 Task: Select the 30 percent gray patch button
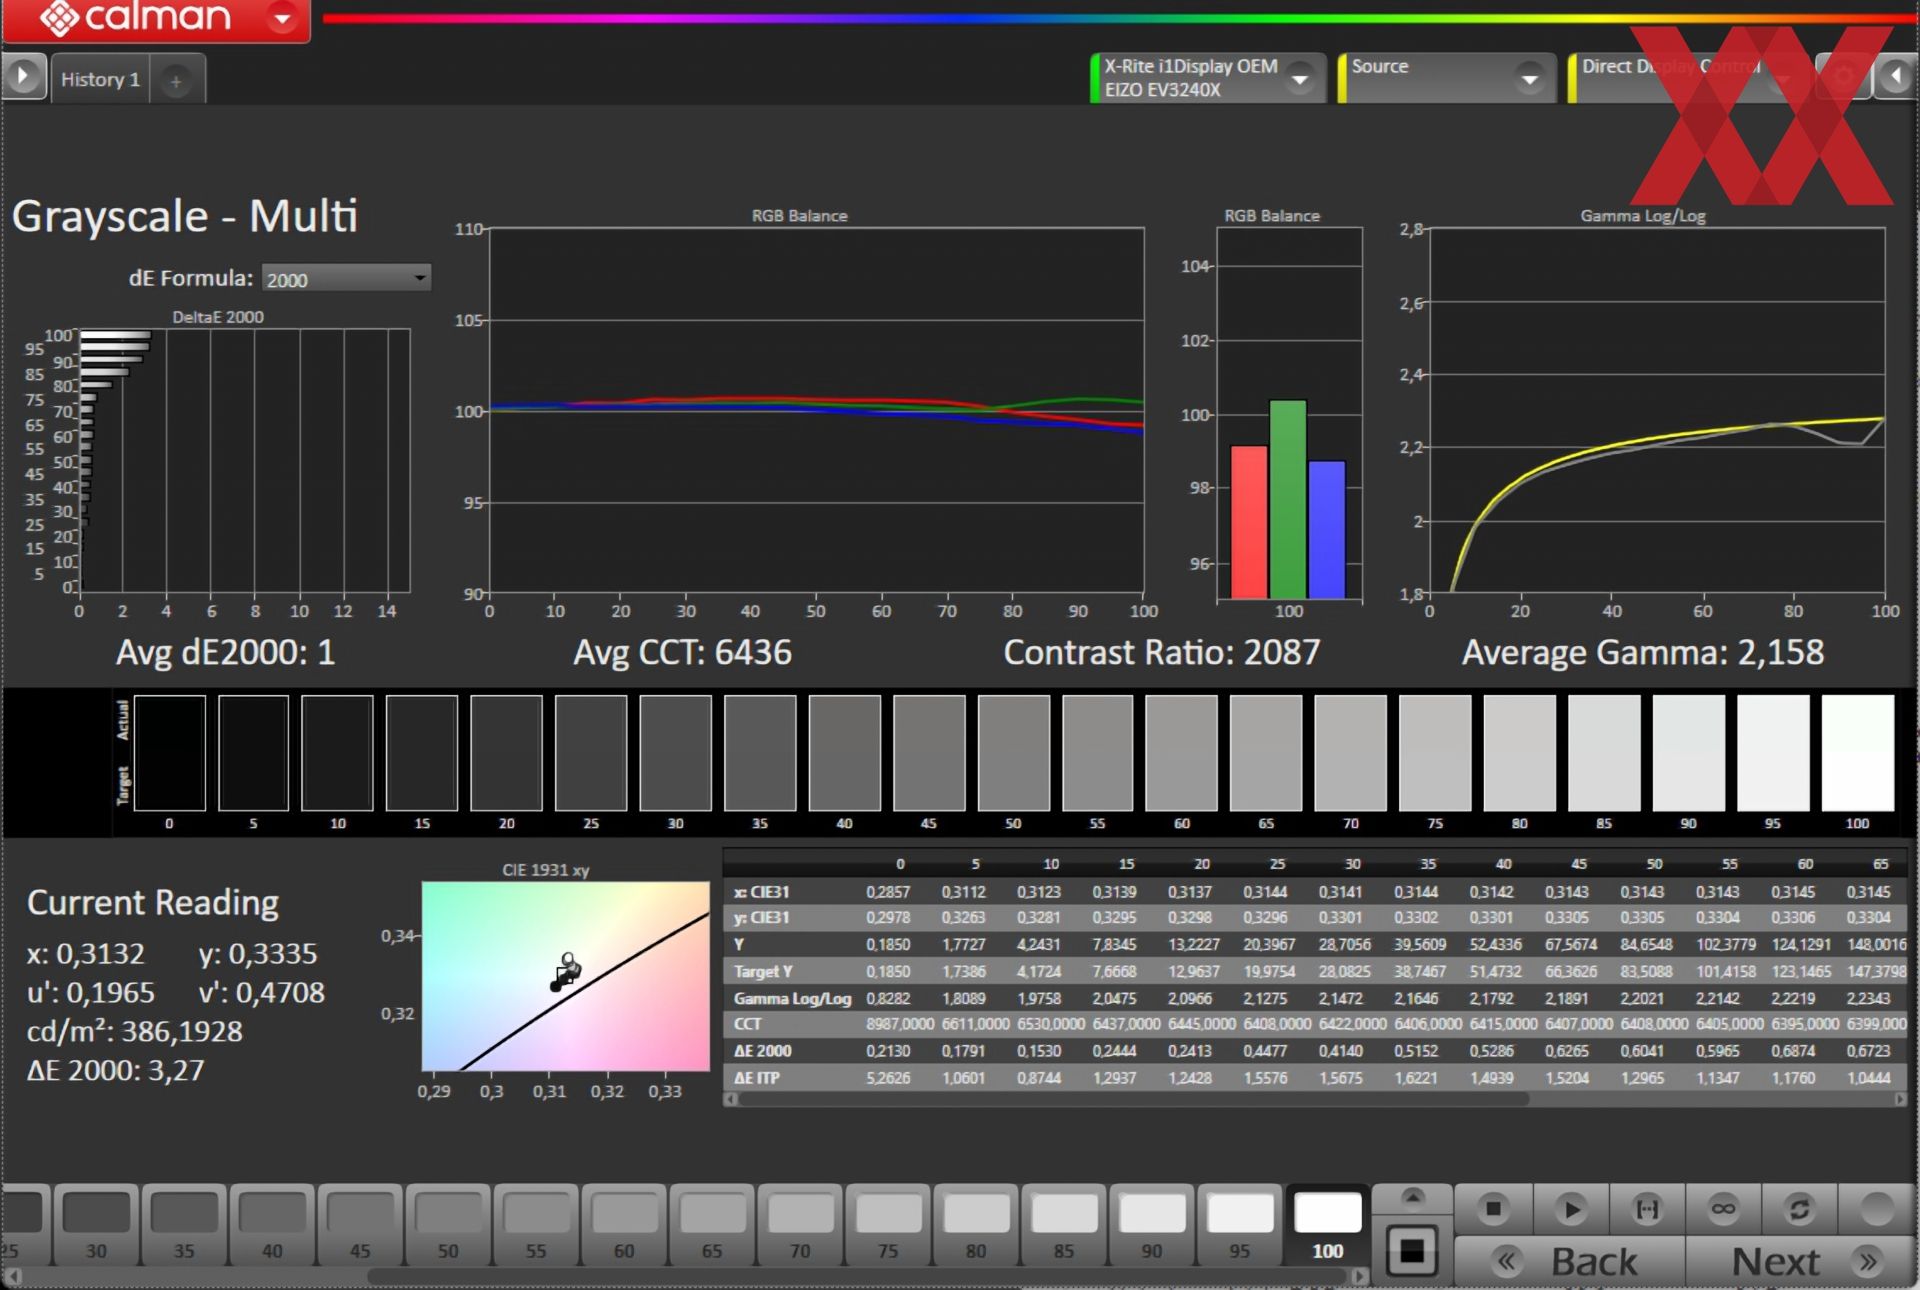96,1226
